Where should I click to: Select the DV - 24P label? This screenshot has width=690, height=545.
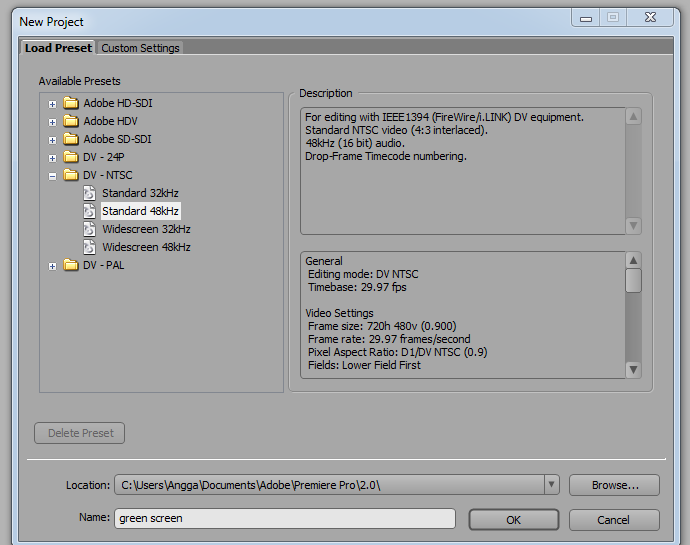point(104,157)
